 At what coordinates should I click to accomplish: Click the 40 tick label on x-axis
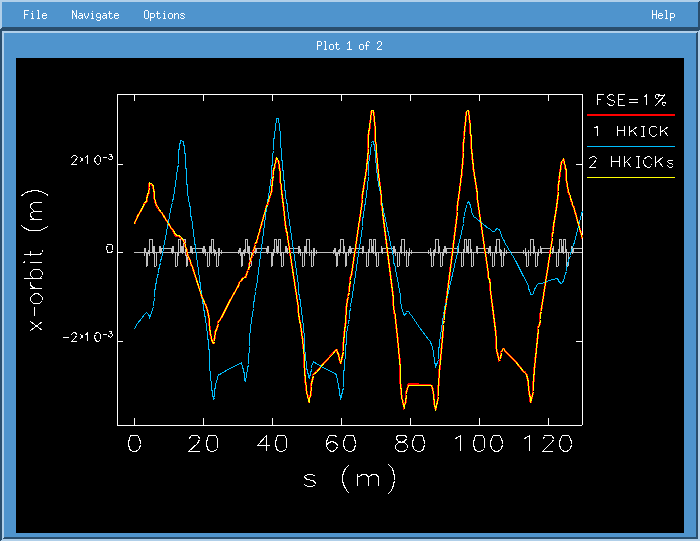click(x=272, y=443)
